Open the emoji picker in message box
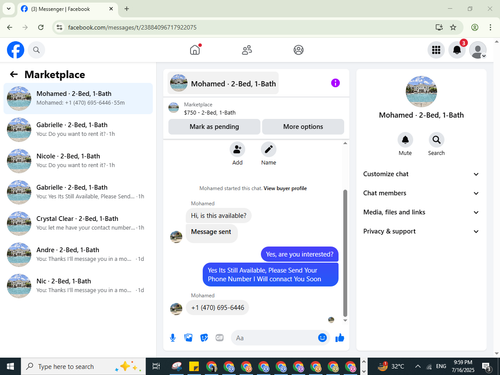Viewport: 500px width, 375px height. click(x=322, y=338)
